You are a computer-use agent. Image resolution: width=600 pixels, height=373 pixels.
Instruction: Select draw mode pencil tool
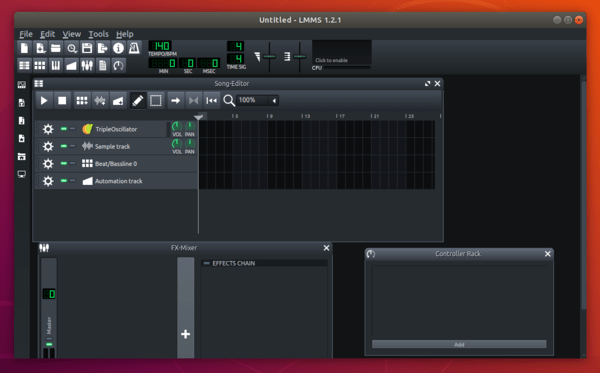tap(138, 101)
